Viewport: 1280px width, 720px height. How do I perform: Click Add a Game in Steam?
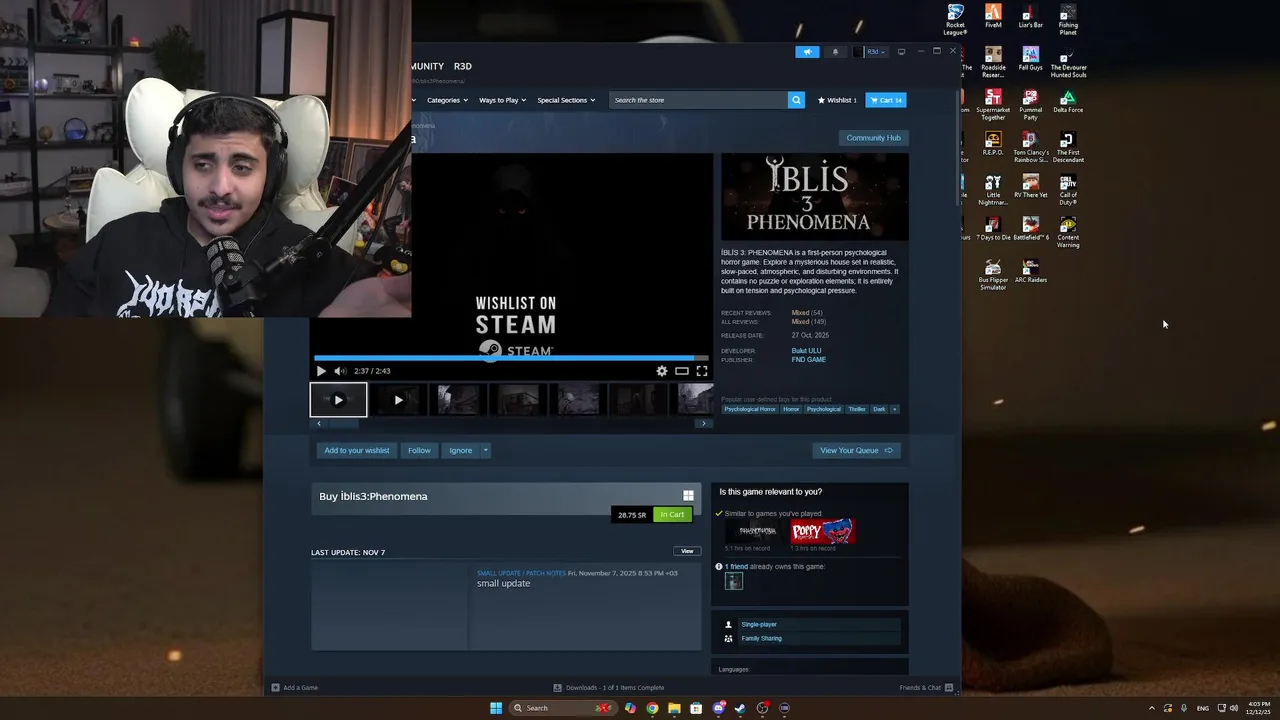pyautogui.click(x=294, y=688)
